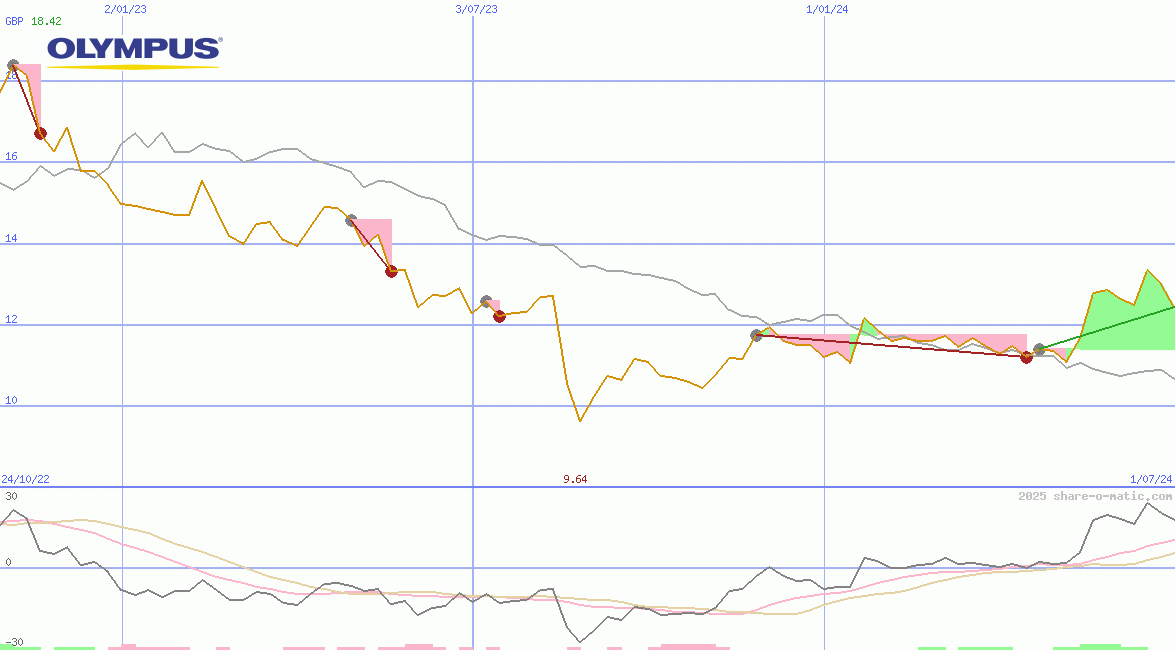Click the 24/10/22 start date label
The width and height of the screenshot is (1175, 650).
[25, 479]
